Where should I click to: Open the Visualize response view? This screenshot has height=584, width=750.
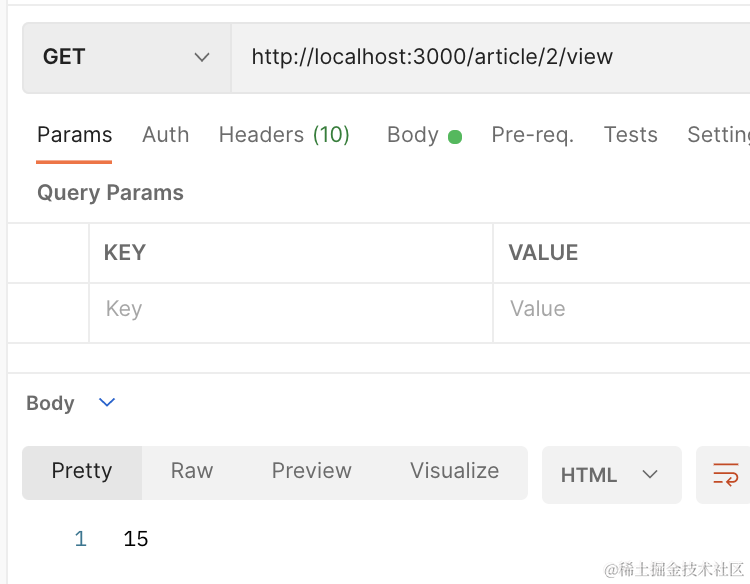[454, 471]
